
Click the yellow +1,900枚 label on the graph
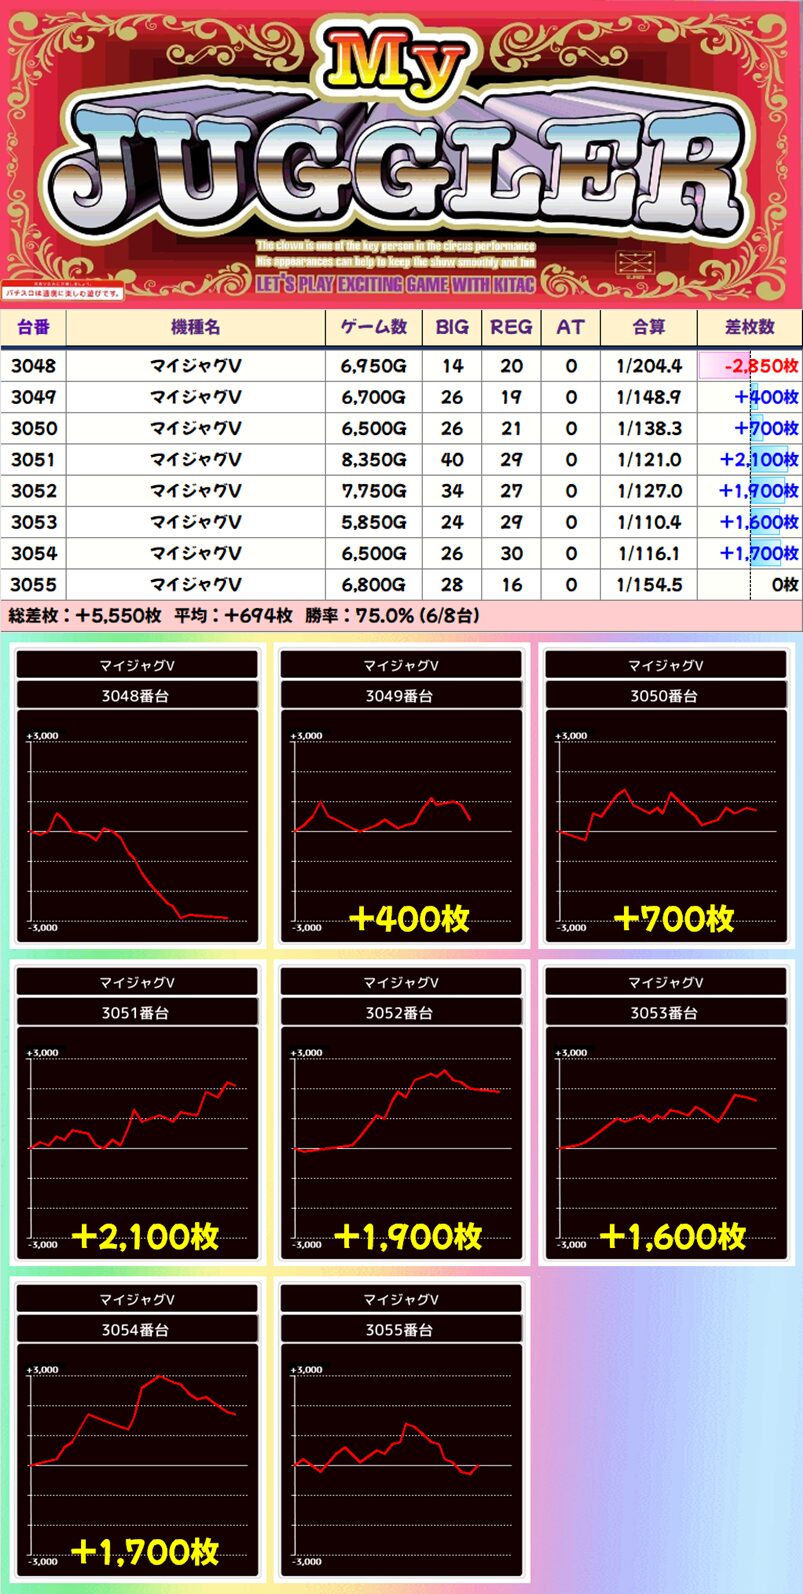(x=409, y=1237)
